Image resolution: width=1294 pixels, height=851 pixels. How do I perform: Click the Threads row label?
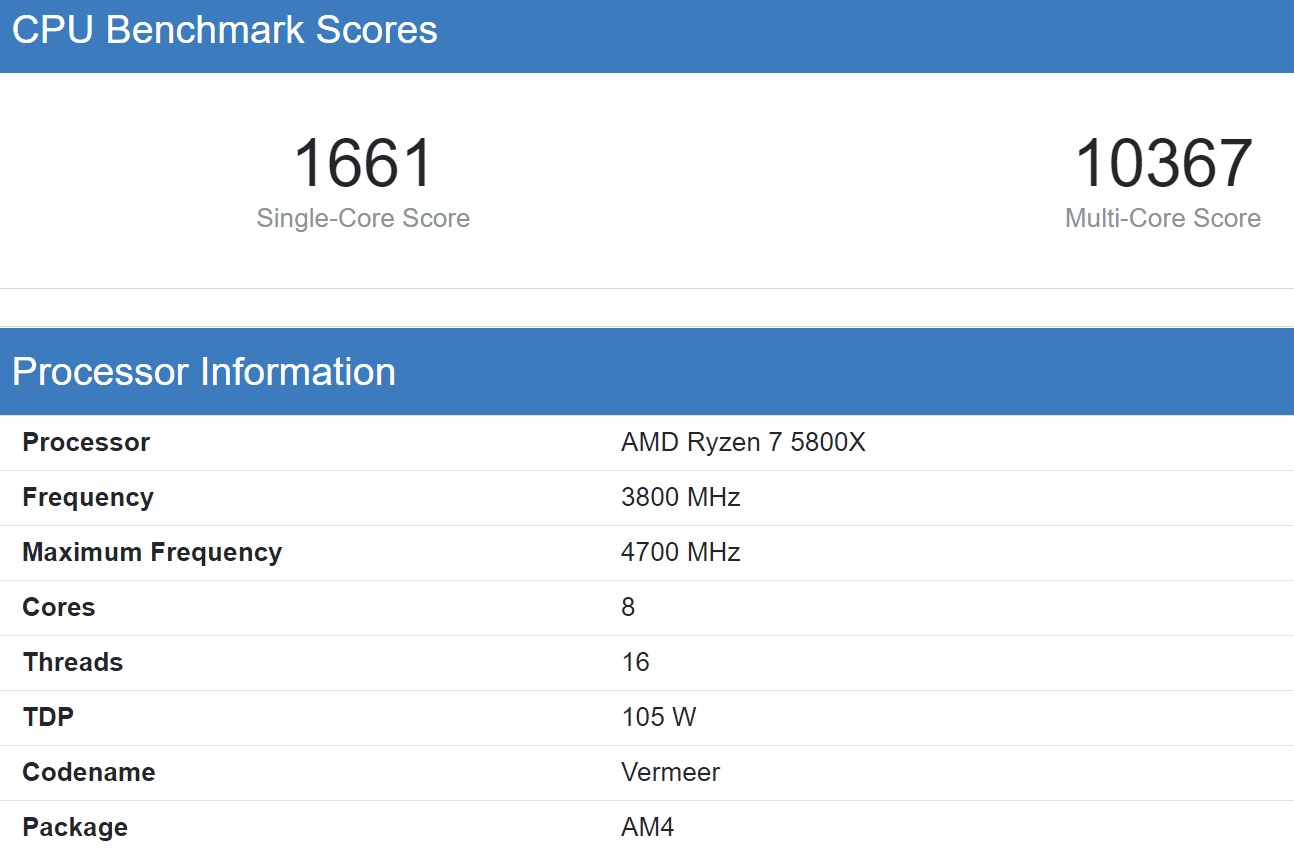pyautogui.click(x=73, y=662)
